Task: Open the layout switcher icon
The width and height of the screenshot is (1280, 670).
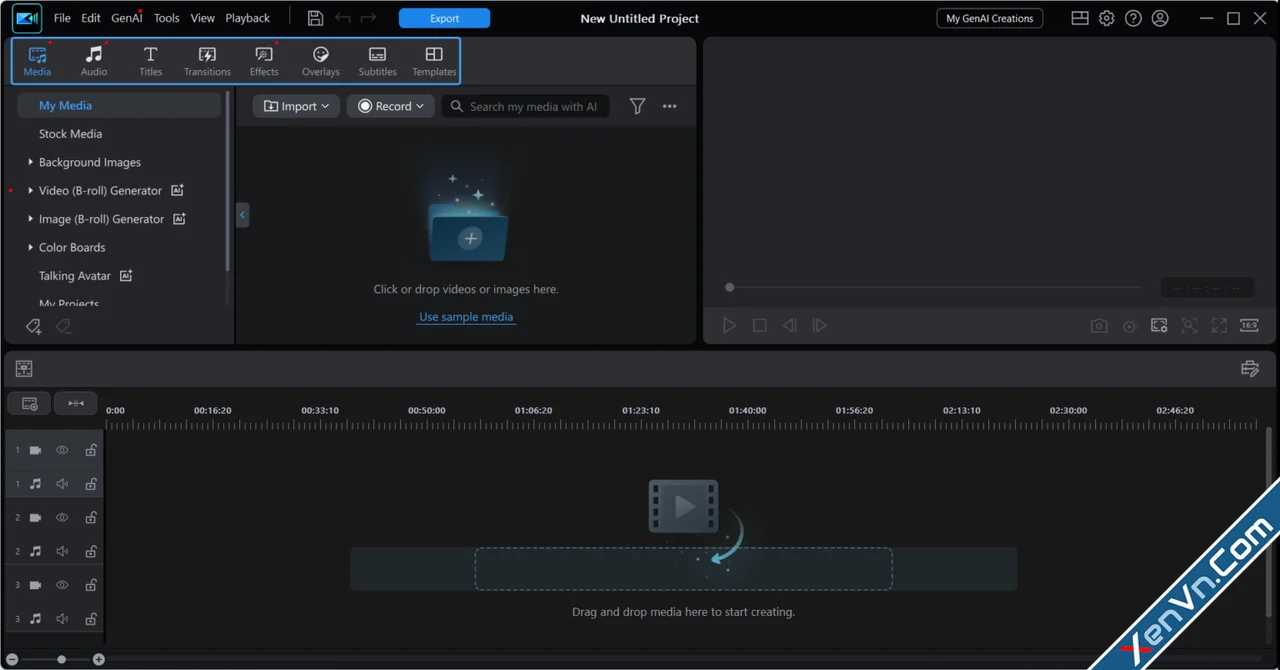Action: (1080, 18)
